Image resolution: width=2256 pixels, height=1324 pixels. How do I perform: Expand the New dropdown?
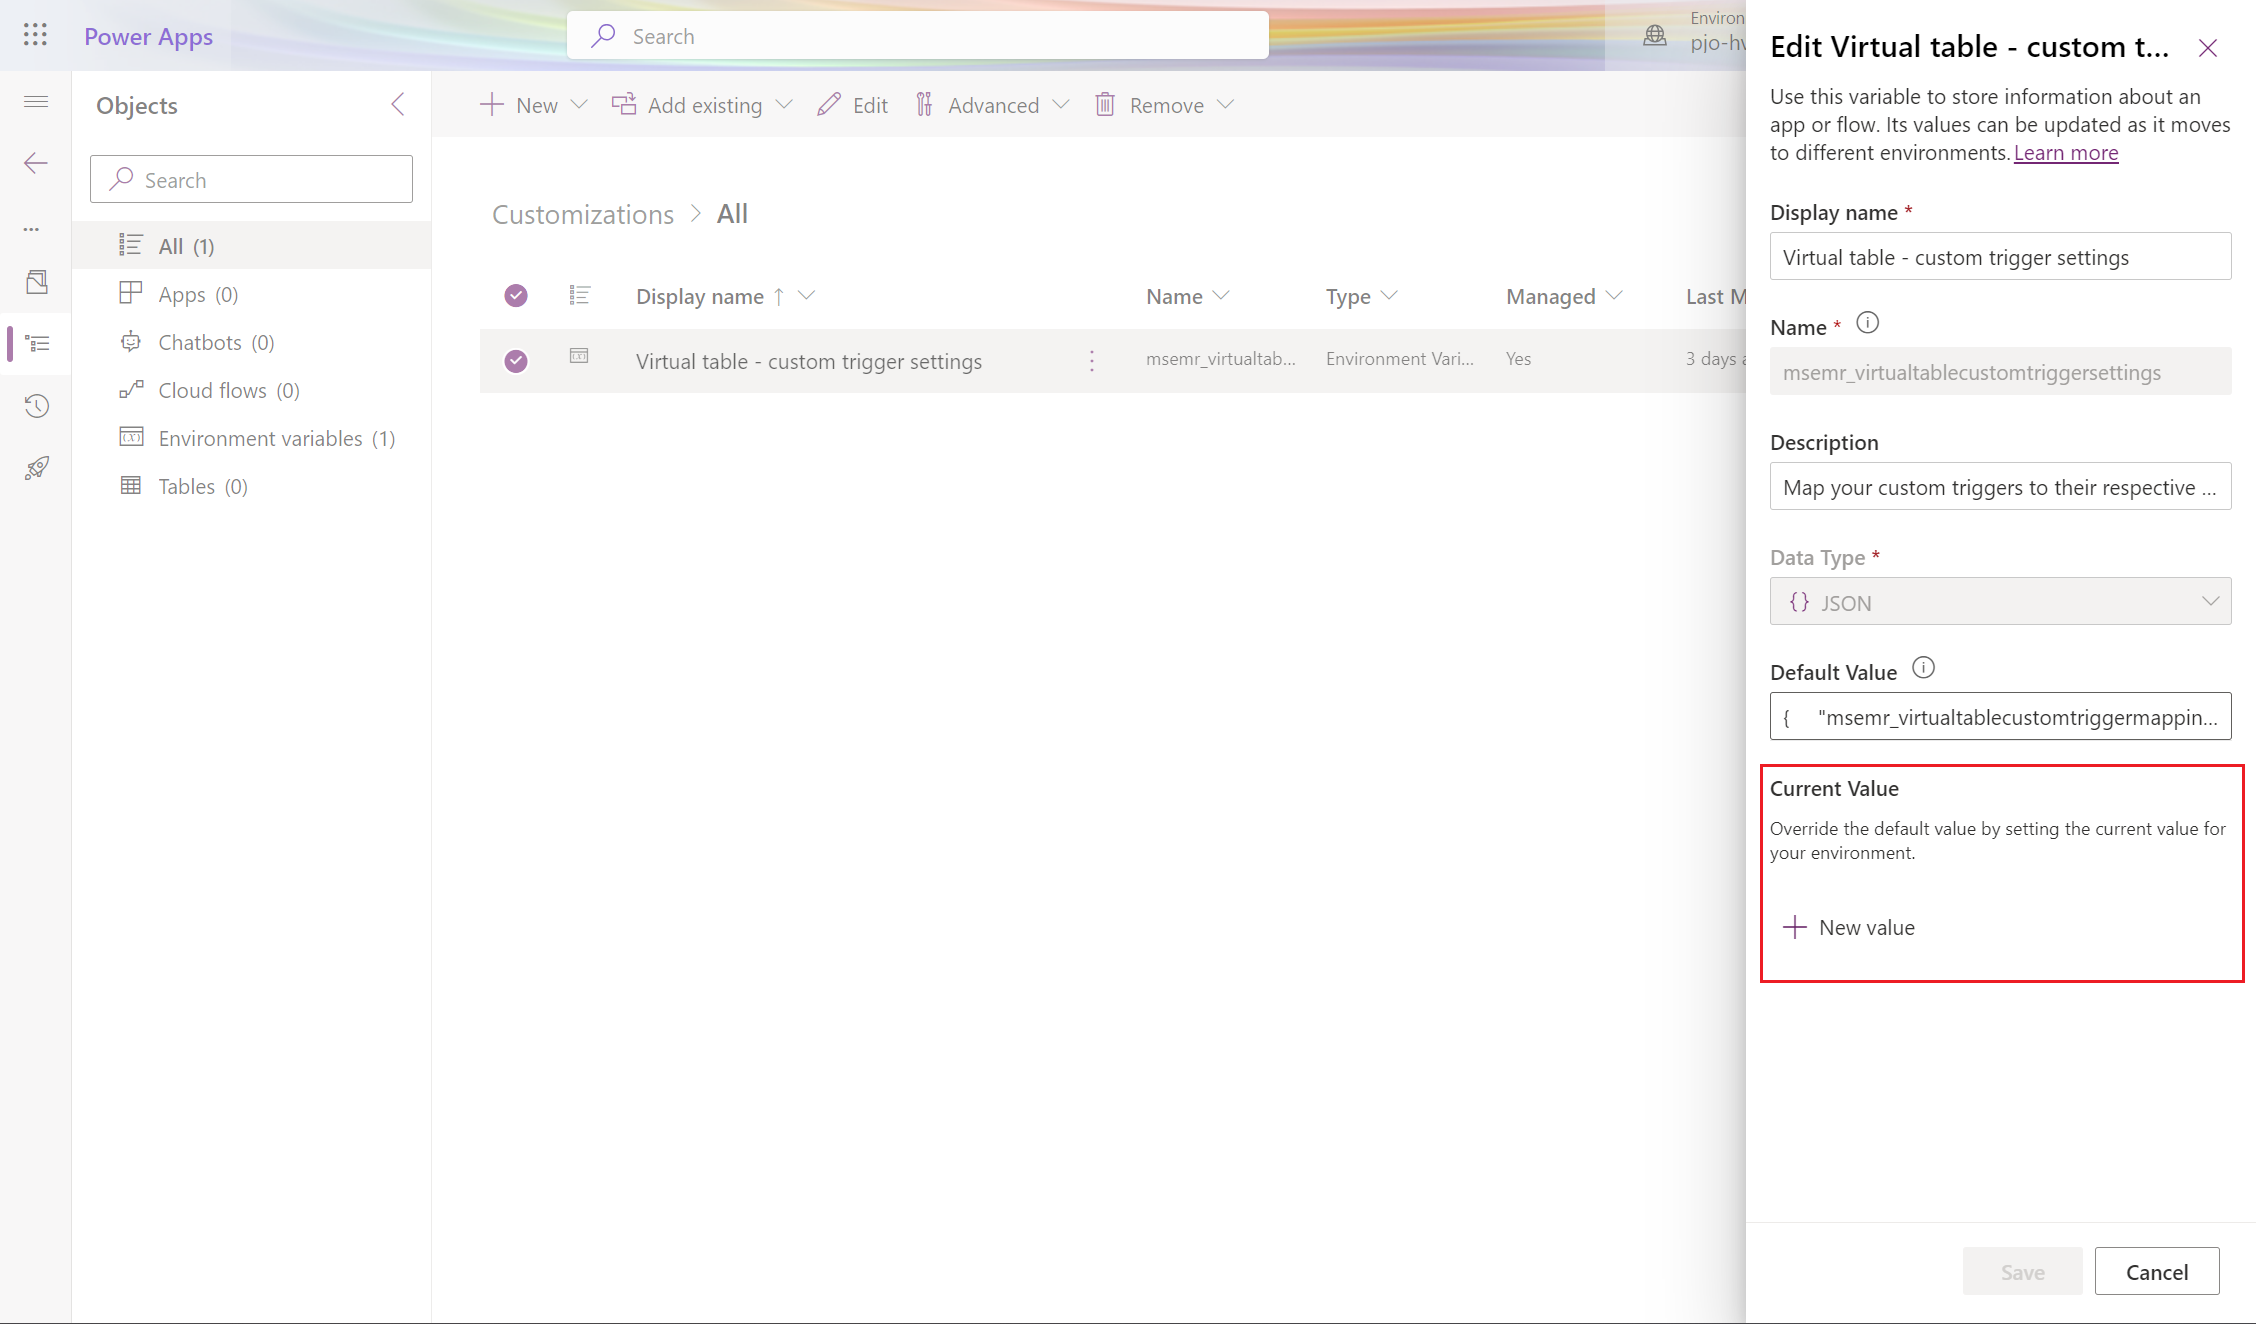click(578, 104)
